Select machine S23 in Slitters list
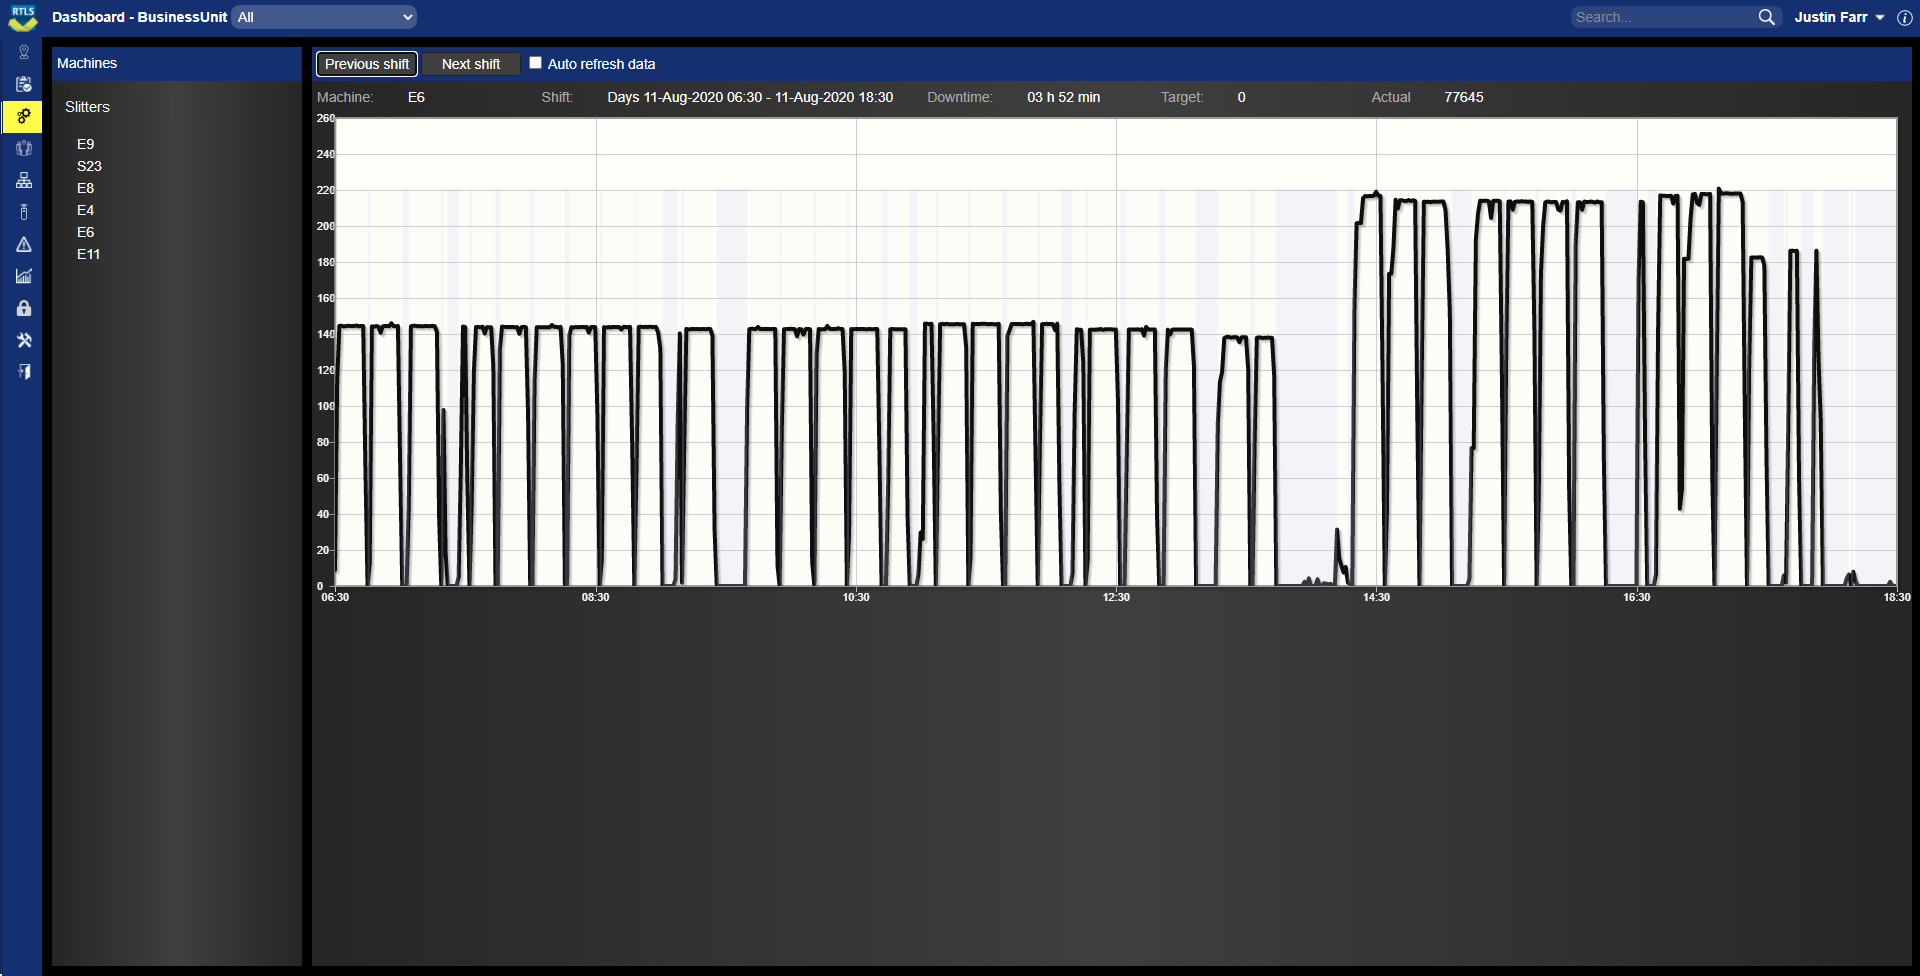Screen dimensions: 1920x976 tap(89, 166)
